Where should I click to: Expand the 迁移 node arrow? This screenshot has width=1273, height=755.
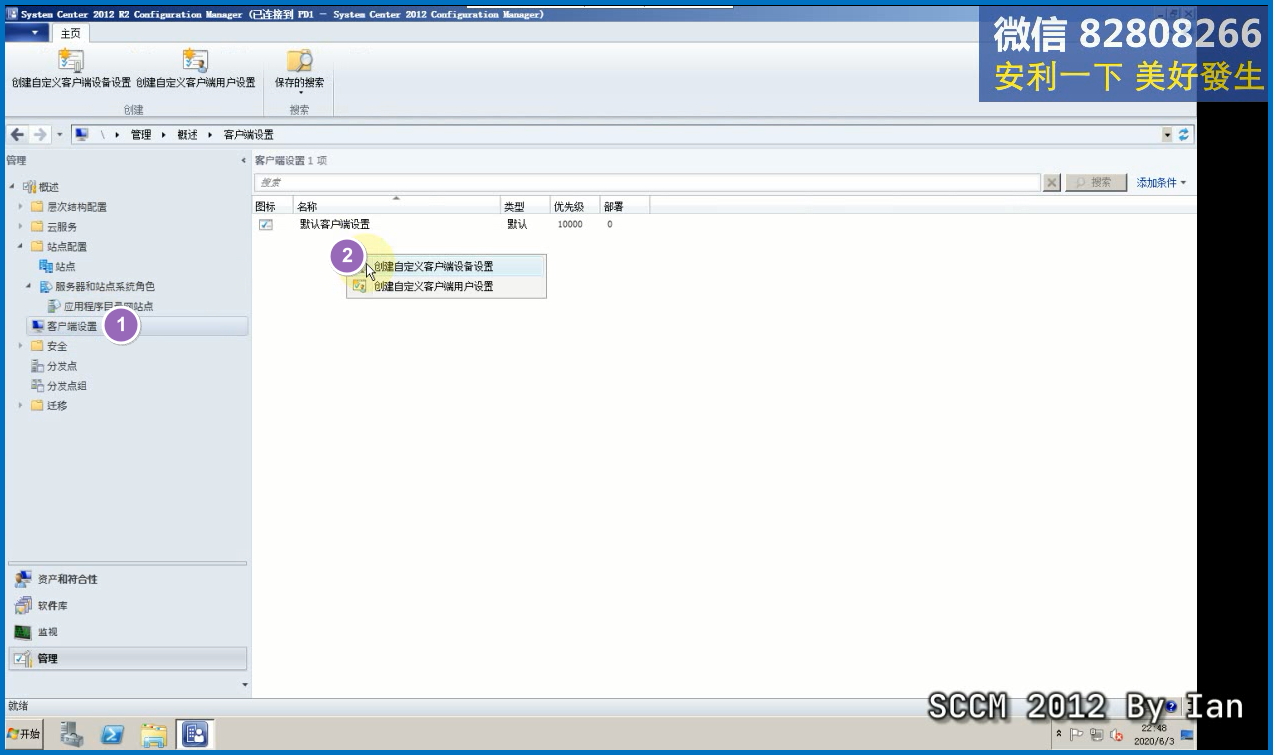point(21,406)
